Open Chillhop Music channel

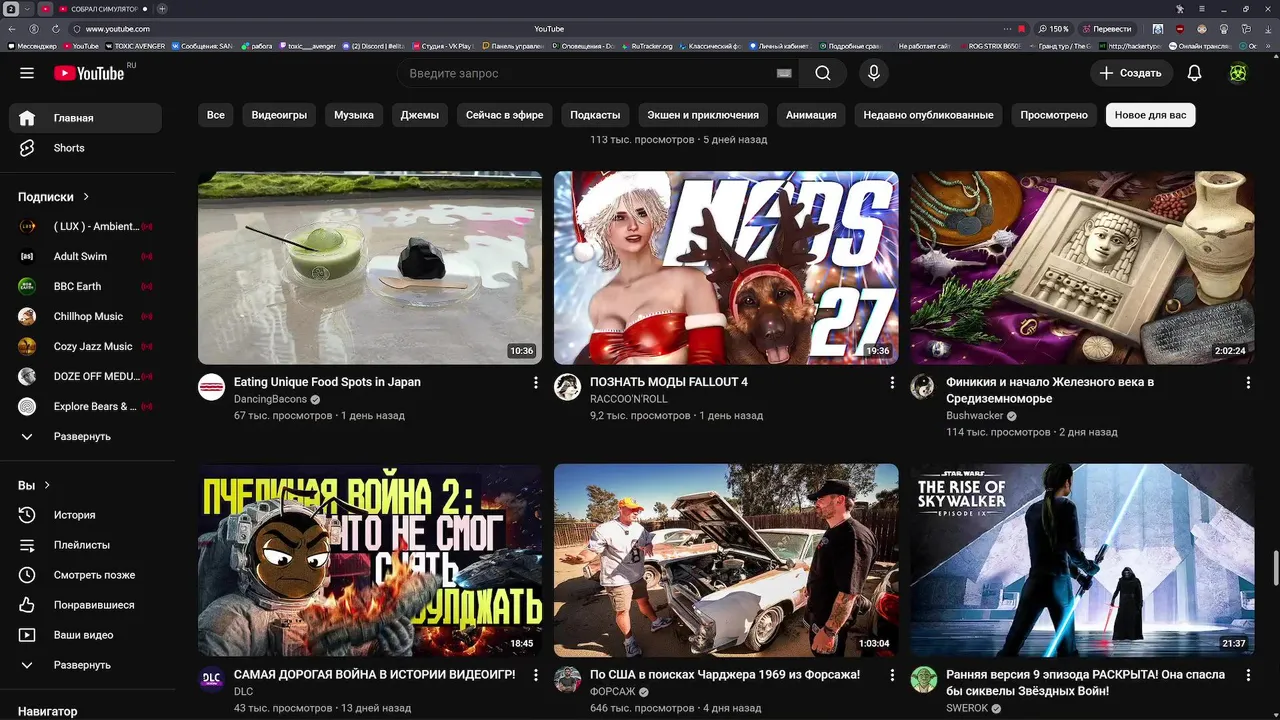click(85, 316)
